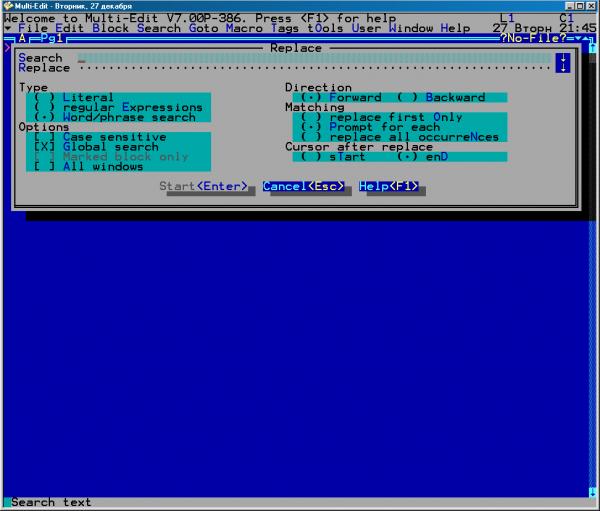Click the window letter A label
Screen dimensions: 600x511
(22, 38)
